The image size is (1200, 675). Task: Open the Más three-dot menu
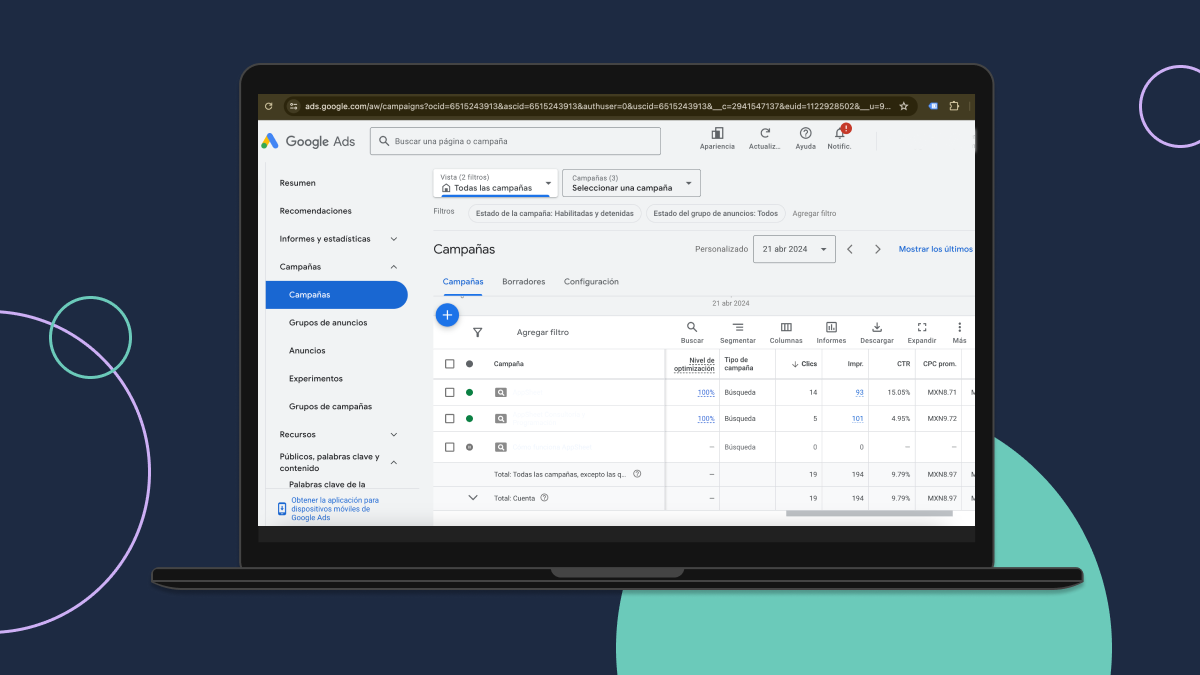959,332
